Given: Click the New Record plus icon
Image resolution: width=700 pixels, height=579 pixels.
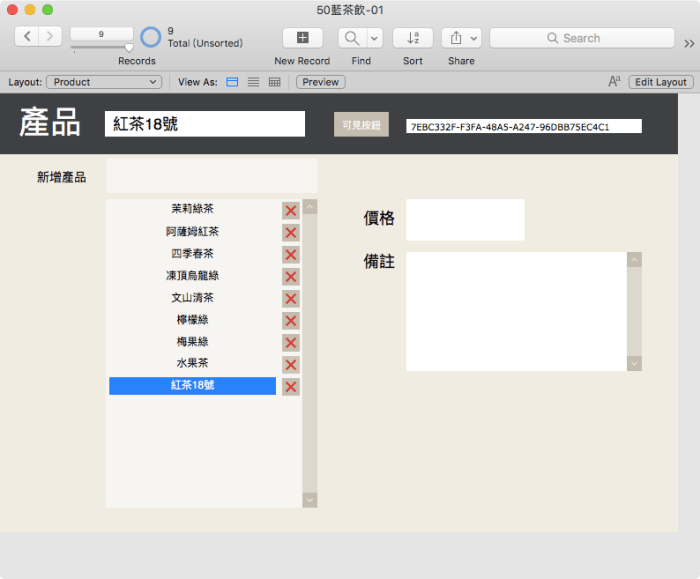Looking at the screenshot, I should pyautogui.click(x=302, y=38).
